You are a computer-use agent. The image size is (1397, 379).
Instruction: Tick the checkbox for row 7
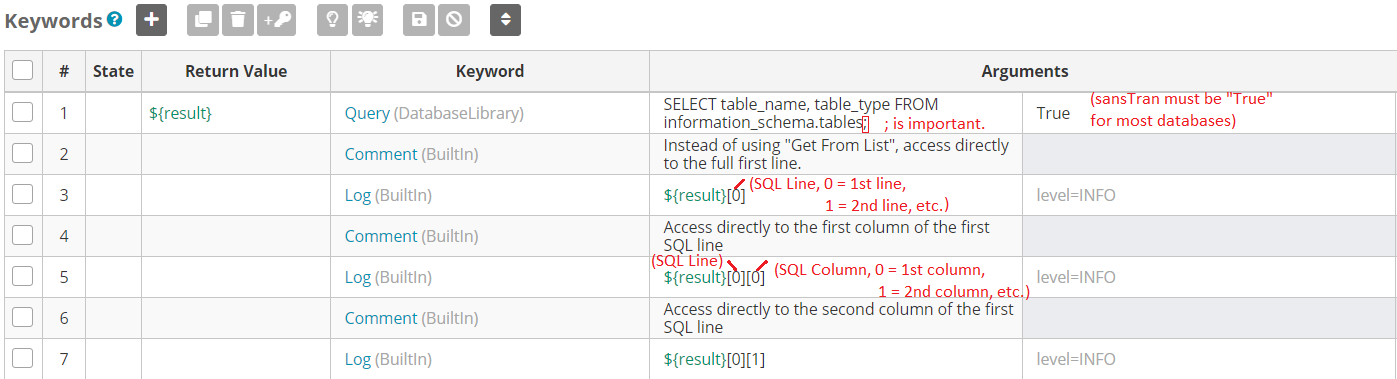click(x=23, y=359)
